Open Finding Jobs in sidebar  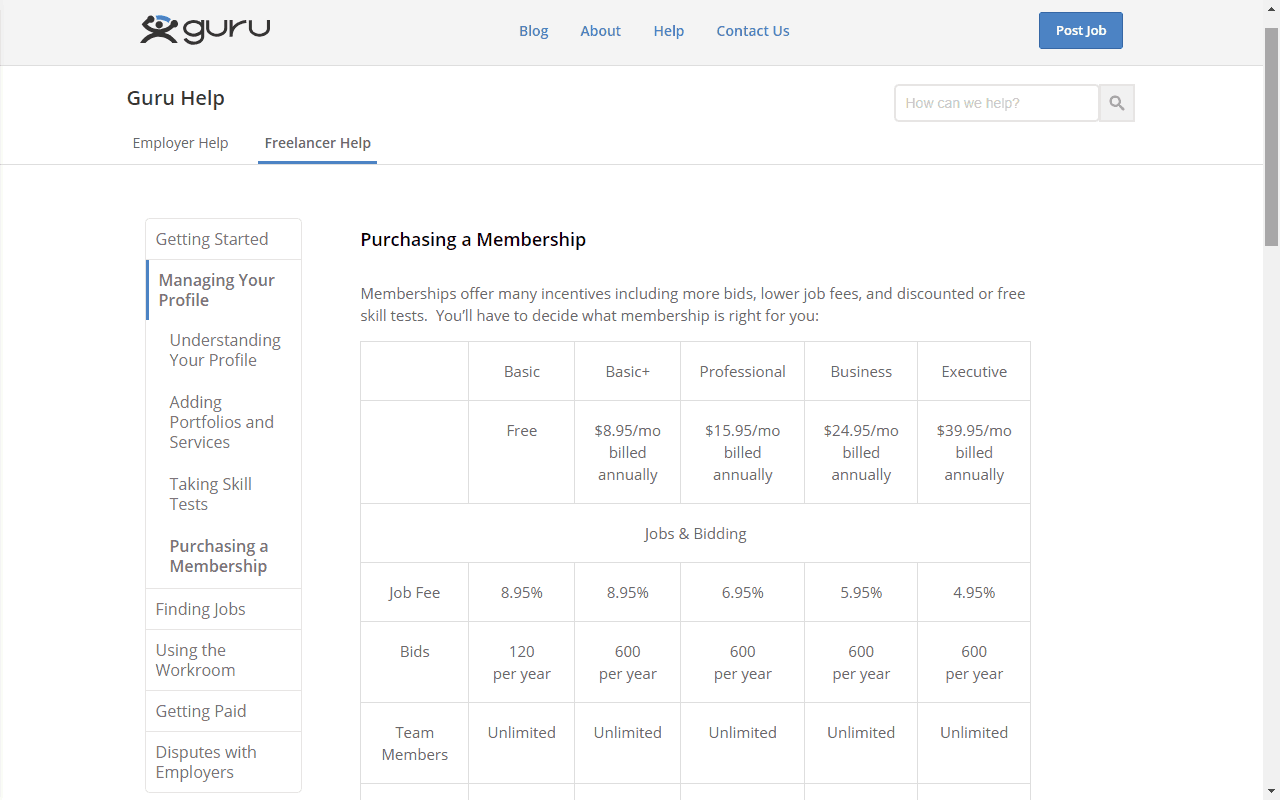point(223,609)
